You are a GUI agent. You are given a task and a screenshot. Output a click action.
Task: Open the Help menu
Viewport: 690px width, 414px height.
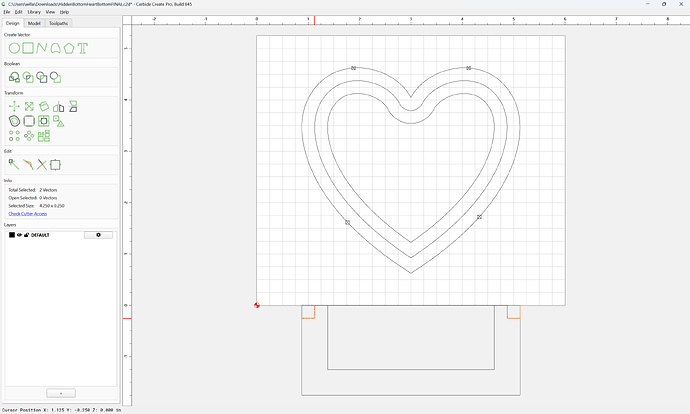[x=64, y=12]
